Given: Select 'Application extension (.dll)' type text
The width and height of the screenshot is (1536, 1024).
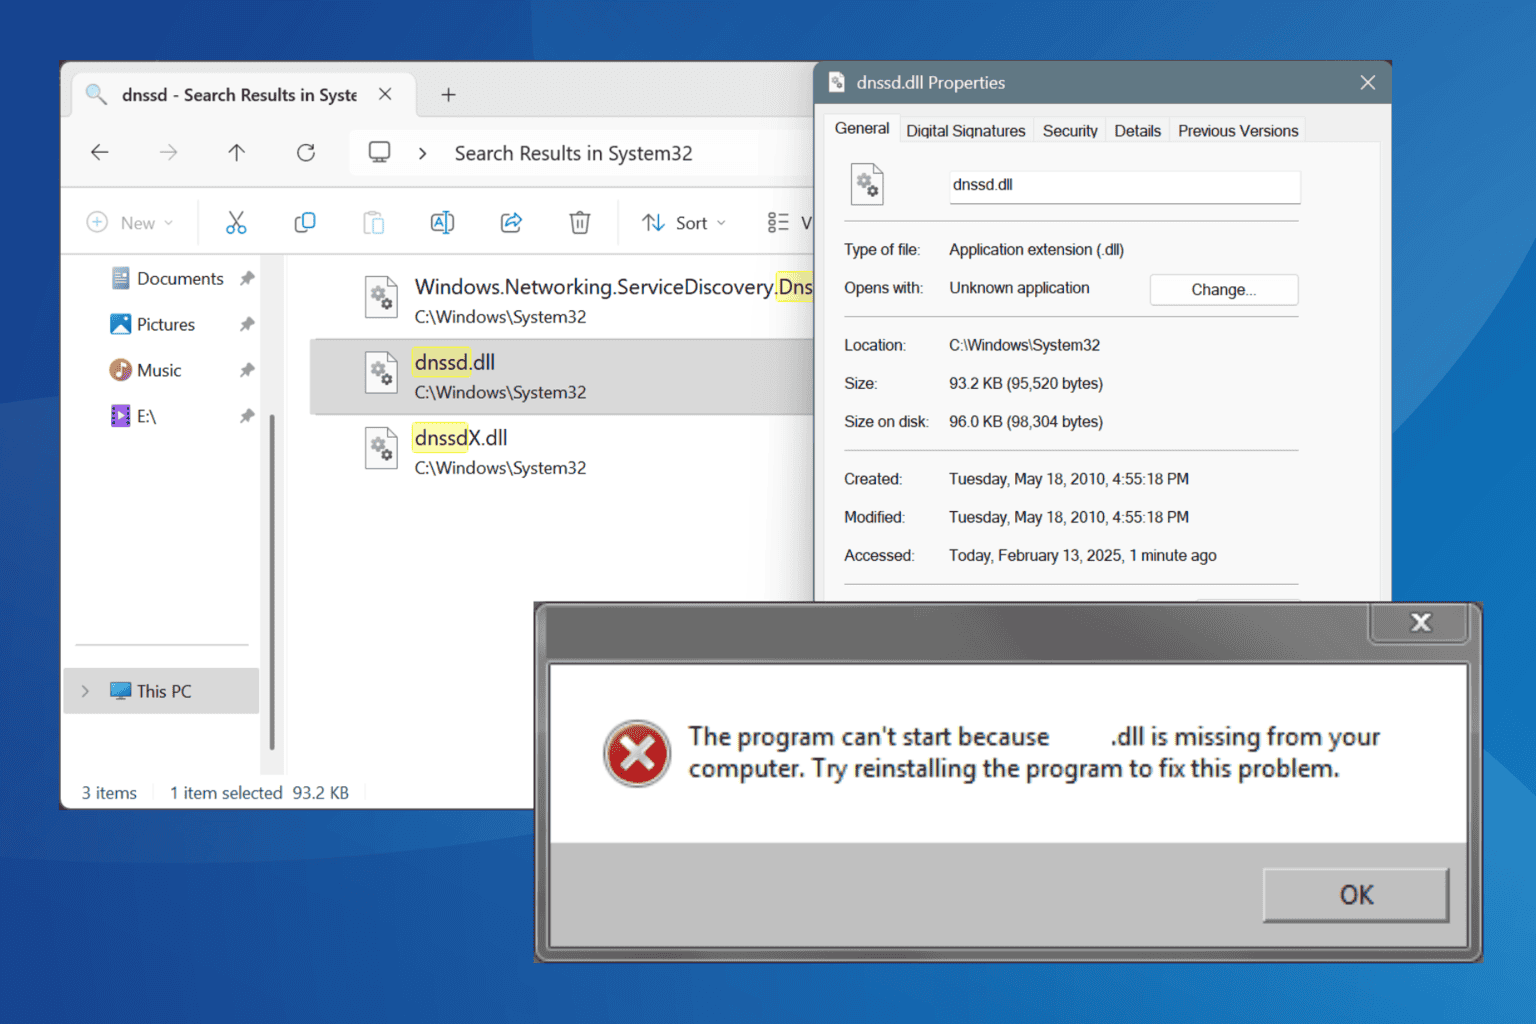Looking at the screenshot, I should (1036, 250).
